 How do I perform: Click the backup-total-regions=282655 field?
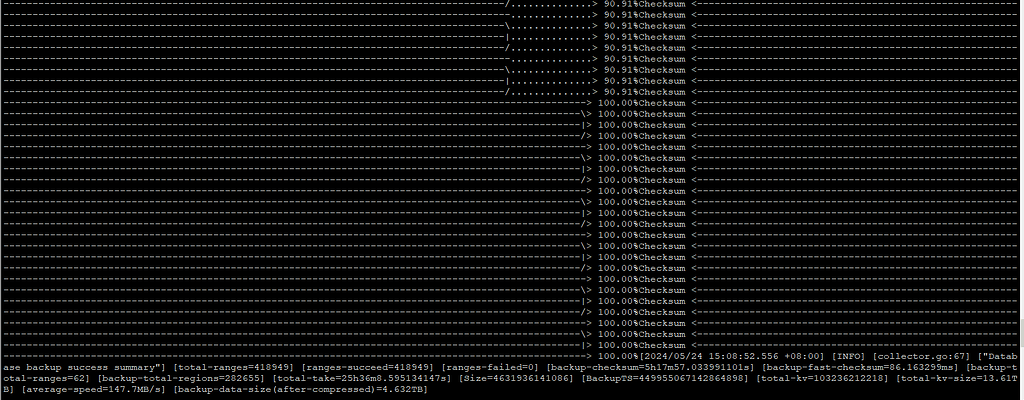point(181,378)
